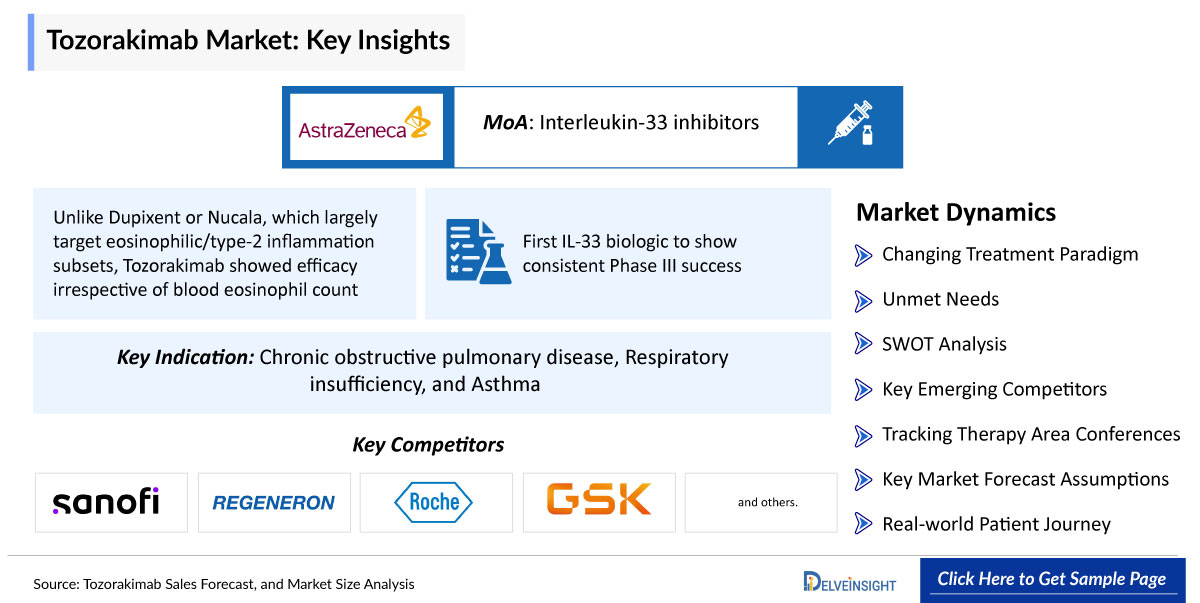Click Here to Get Sample Page
The image size is (1200, 603).
tap(1051, 580)
